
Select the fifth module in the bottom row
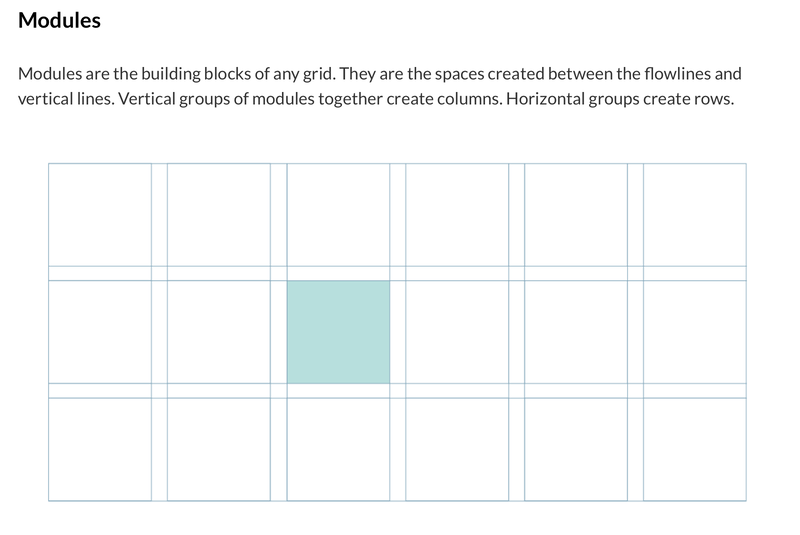coord(576,449)
